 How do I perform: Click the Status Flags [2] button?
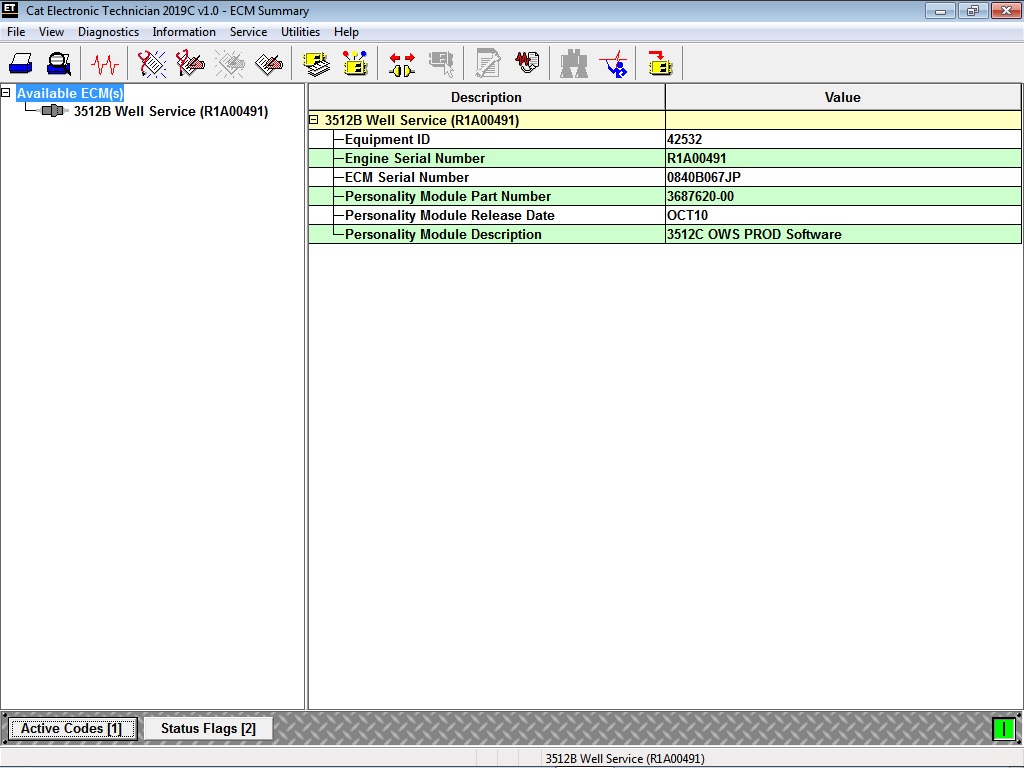tap(208, 728)
